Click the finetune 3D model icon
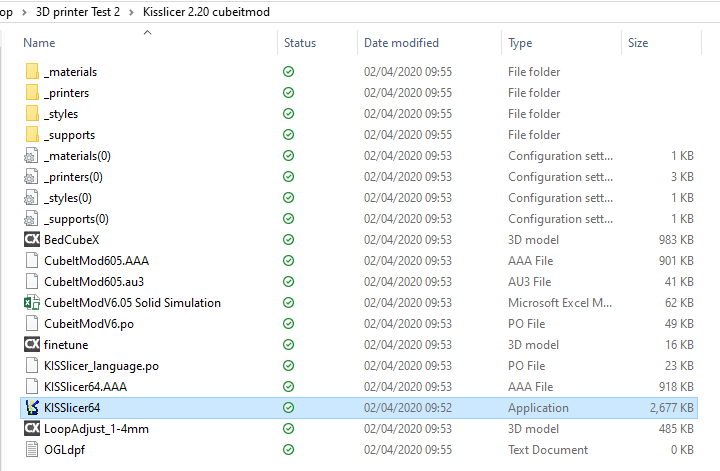The width and height of the screenshot is (720, 471). tap(32, 345)
